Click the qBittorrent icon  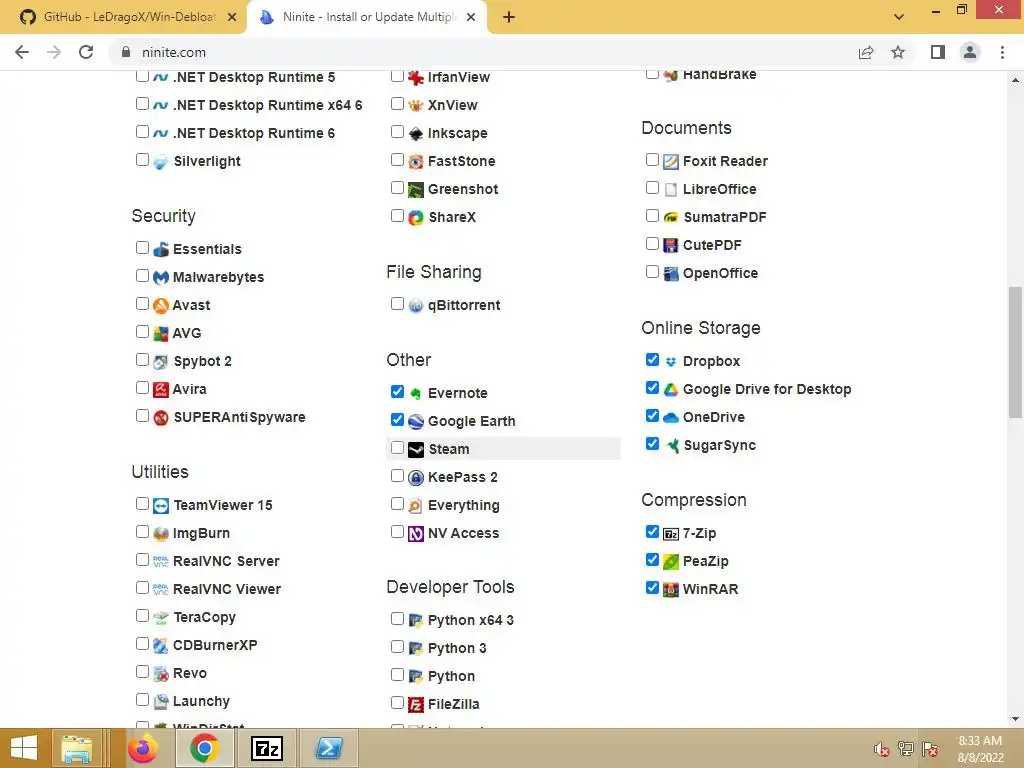(x=416, y=306)
